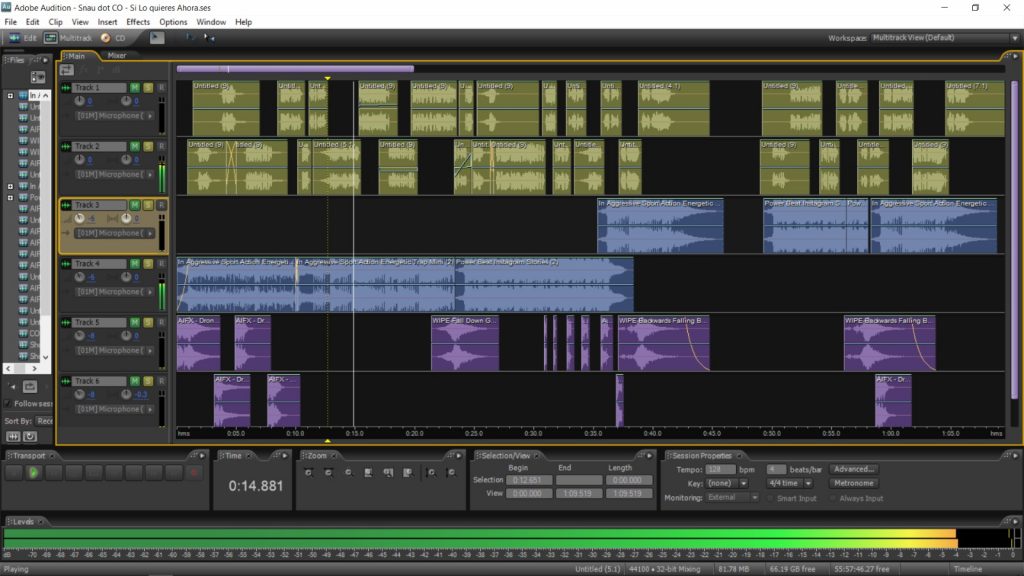Arm Track 3 for recording
The image size is (1024, 576).
[161, 205]
